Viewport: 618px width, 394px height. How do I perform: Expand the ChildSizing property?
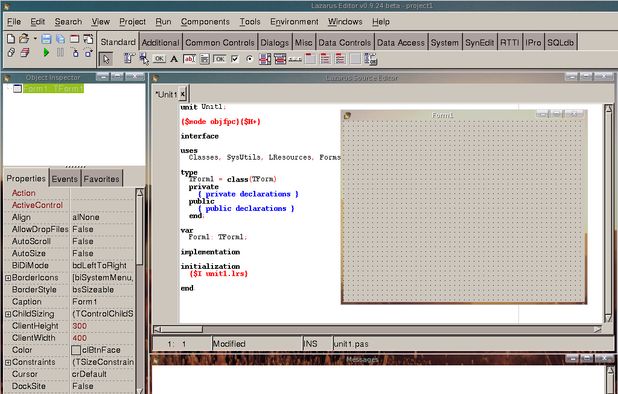(x=7, y=314)
